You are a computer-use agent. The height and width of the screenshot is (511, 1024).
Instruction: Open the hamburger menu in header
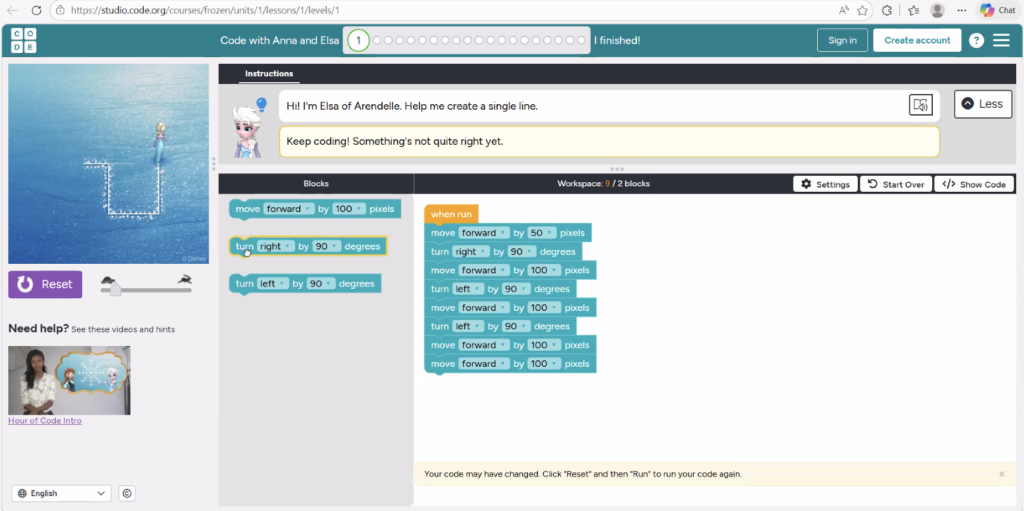click(x=1001, y=40)
